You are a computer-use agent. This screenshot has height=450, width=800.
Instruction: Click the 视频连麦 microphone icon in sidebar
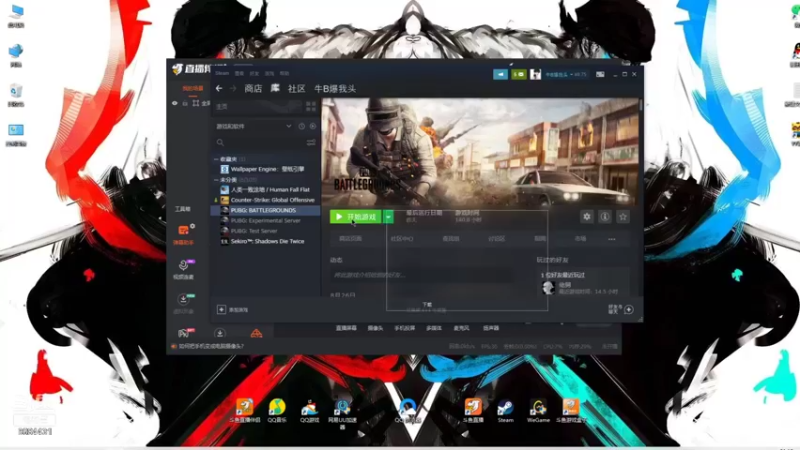click(184, 265)
